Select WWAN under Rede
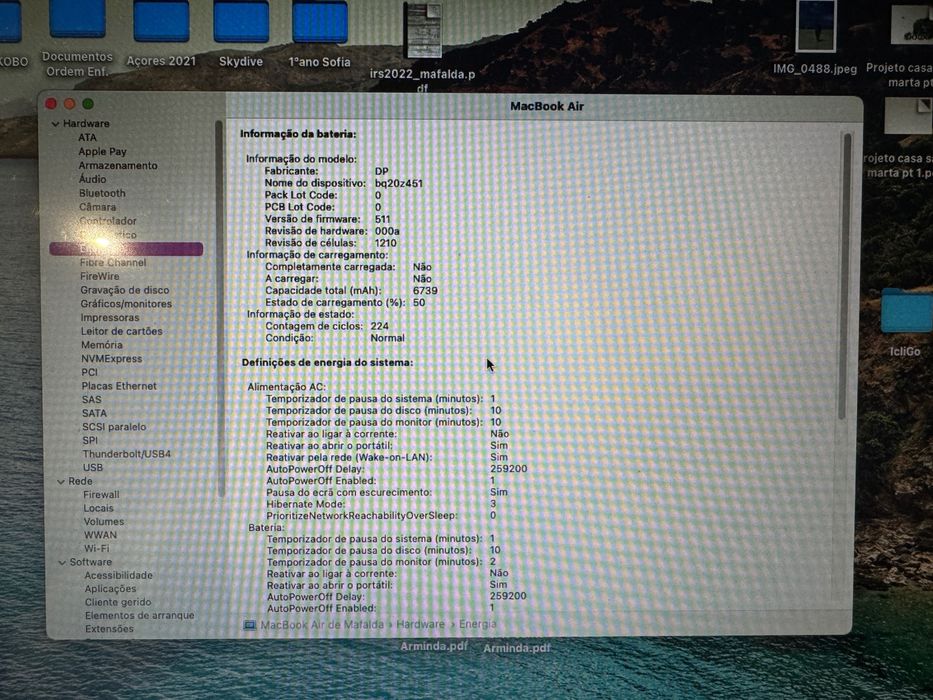933x700 pixels. click(x=101, y=536)
